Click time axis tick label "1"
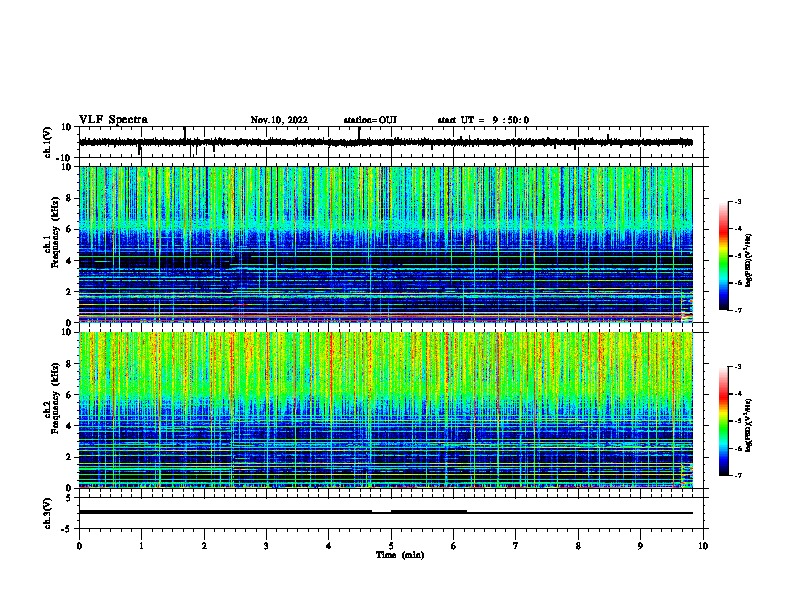The width and height of the screenshot is (792, 612). click(141, 546)
